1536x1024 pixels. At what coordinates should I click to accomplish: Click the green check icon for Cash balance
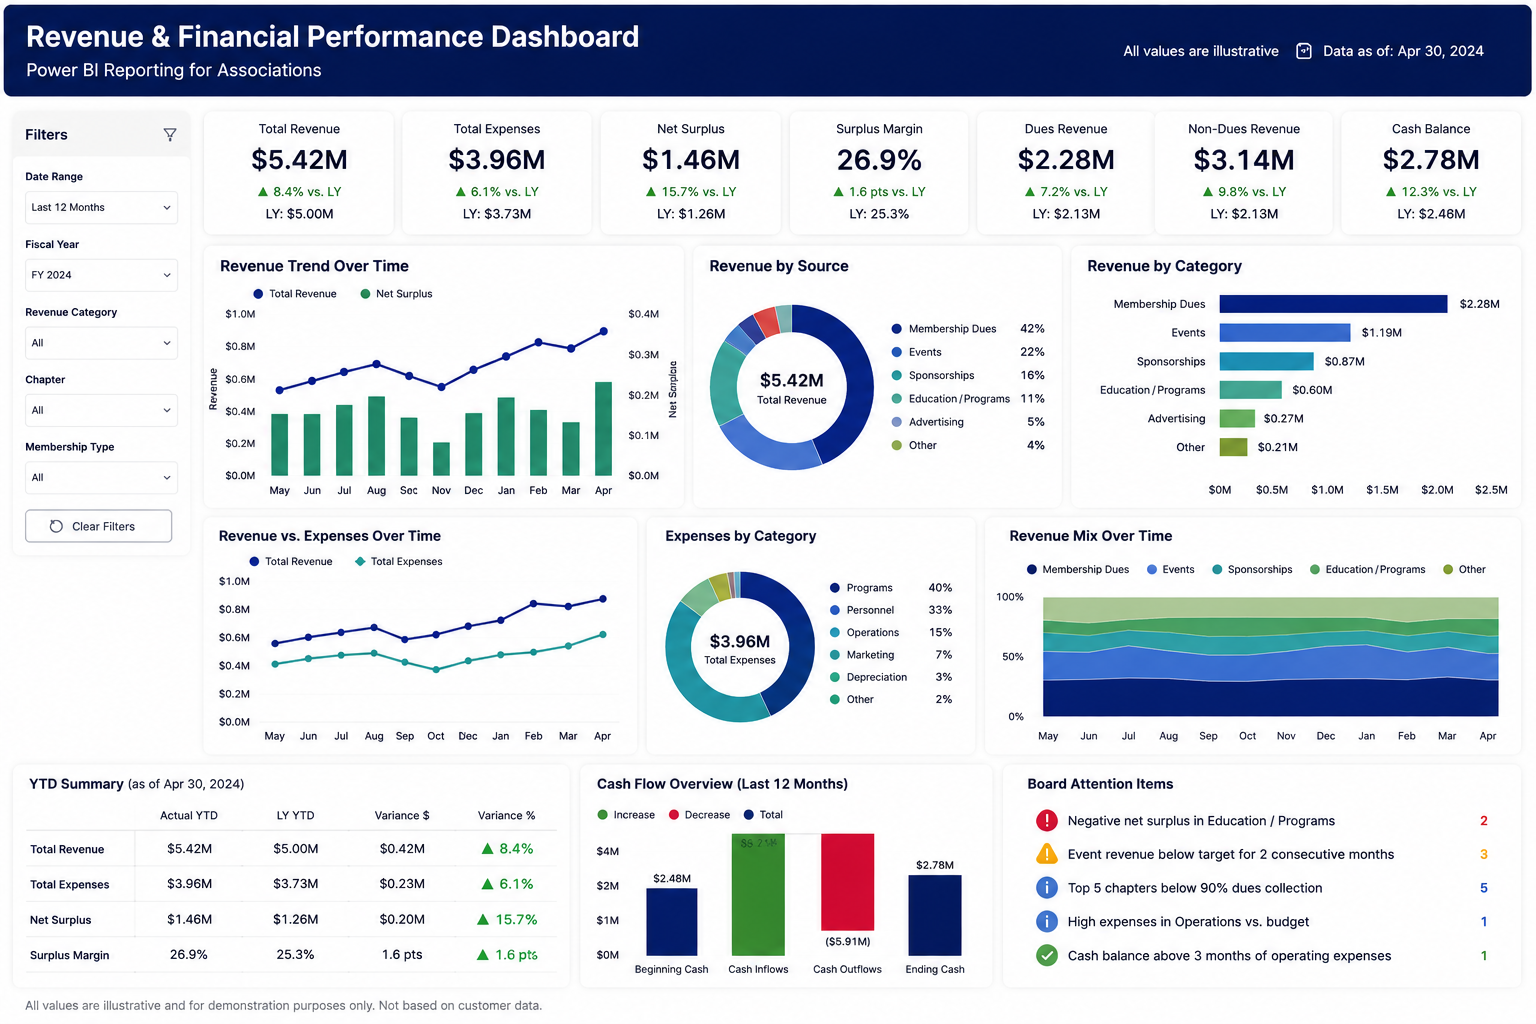pyautogui.click(x=1046, y=955)
